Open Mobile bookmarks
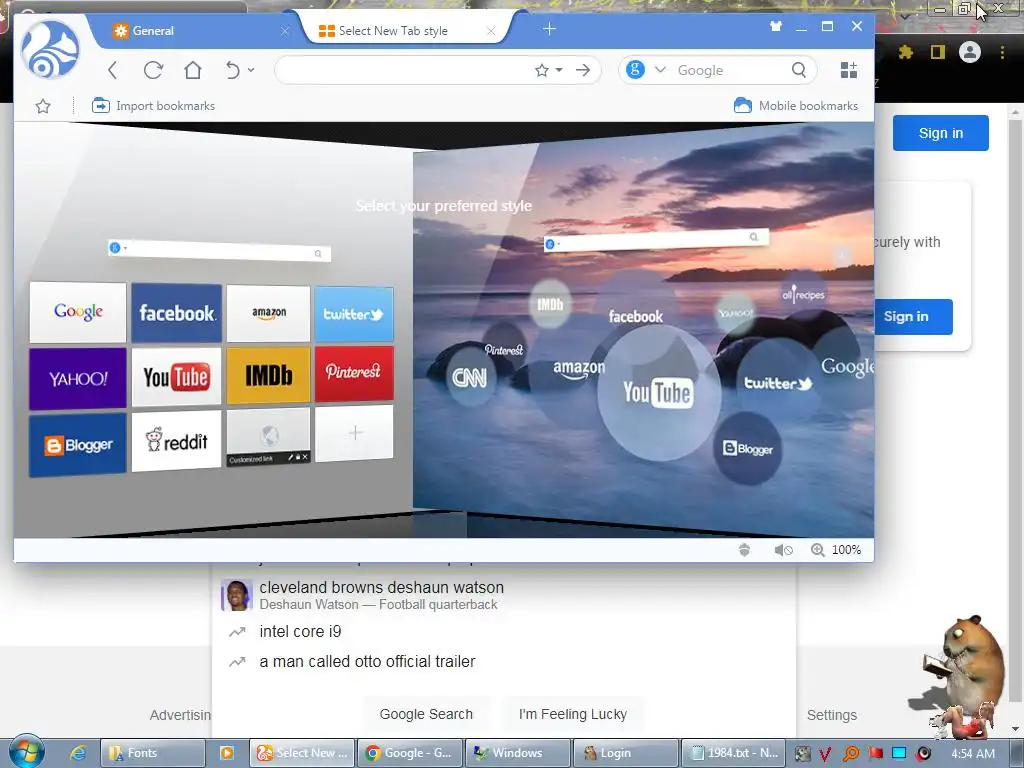This screenshot has height=768, width=1024. coord(796,106)
